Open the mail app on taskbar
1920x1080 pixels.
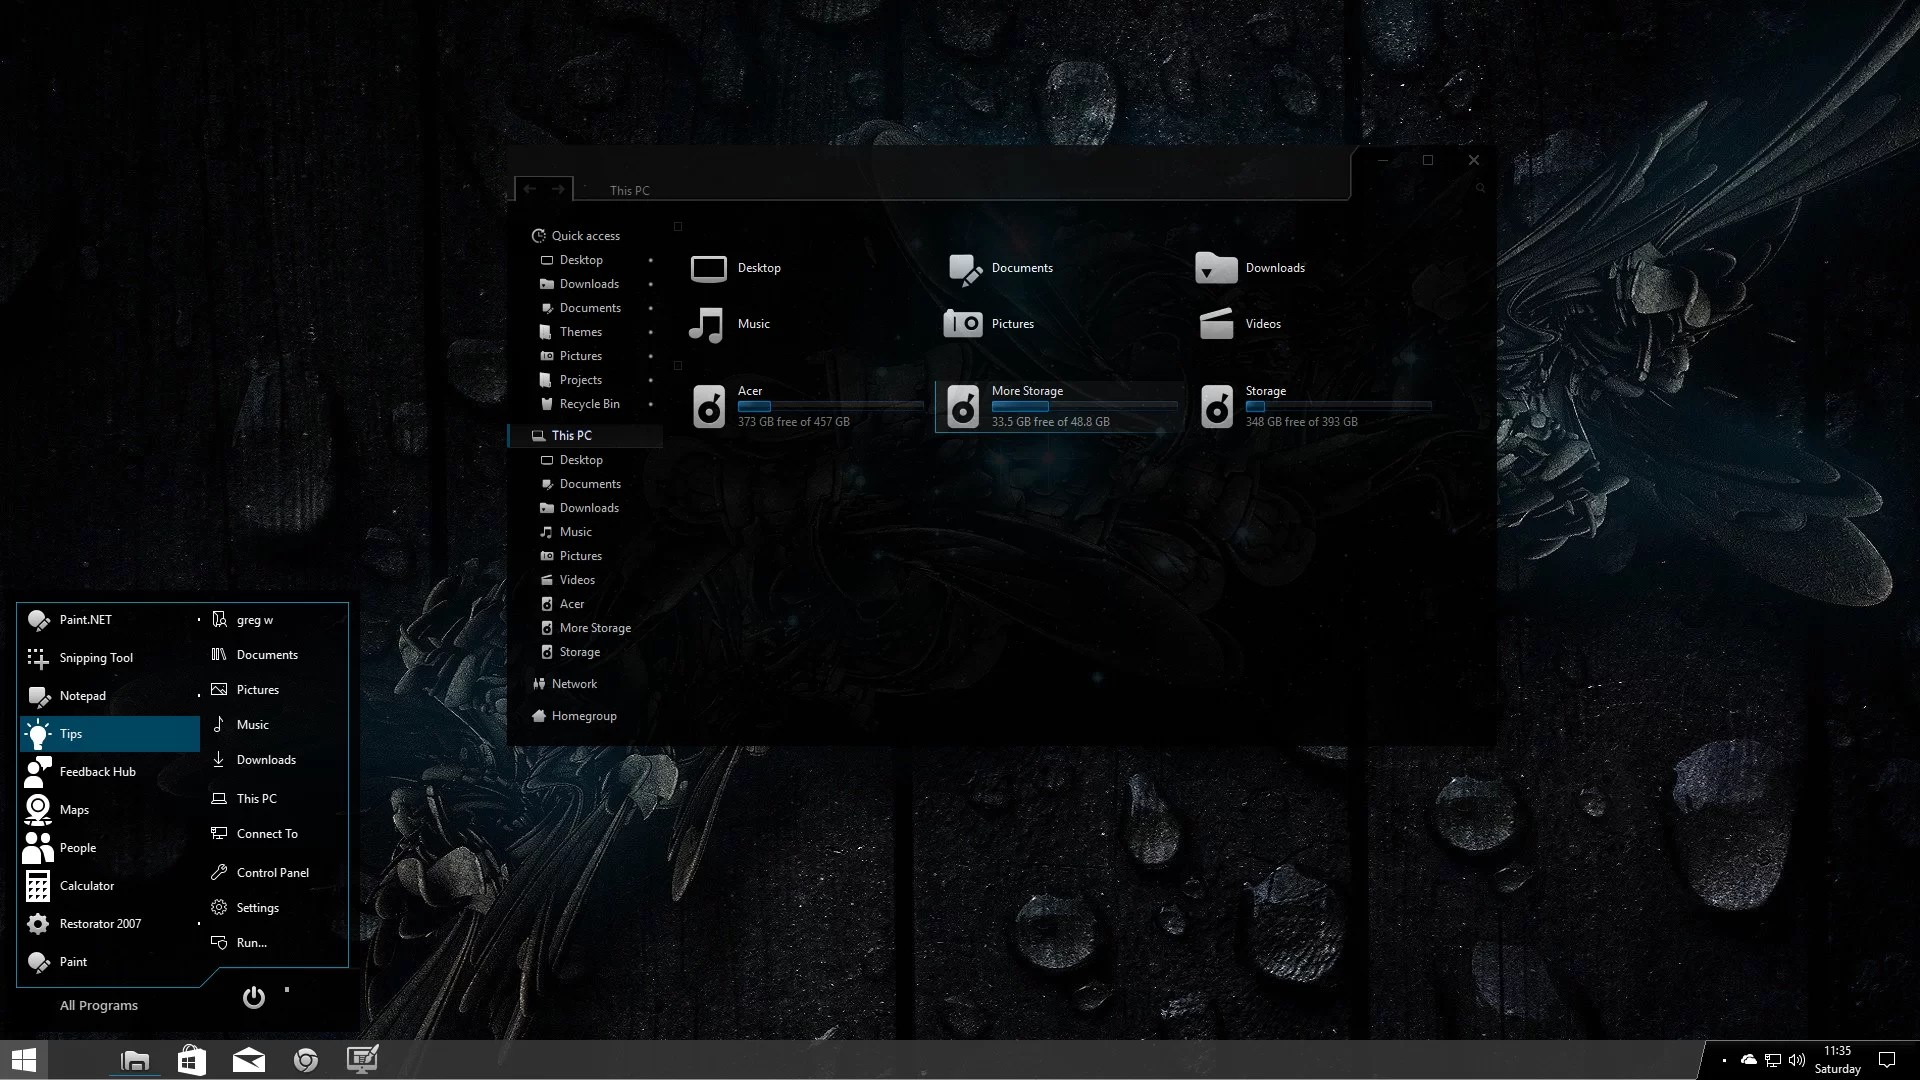249,1060
